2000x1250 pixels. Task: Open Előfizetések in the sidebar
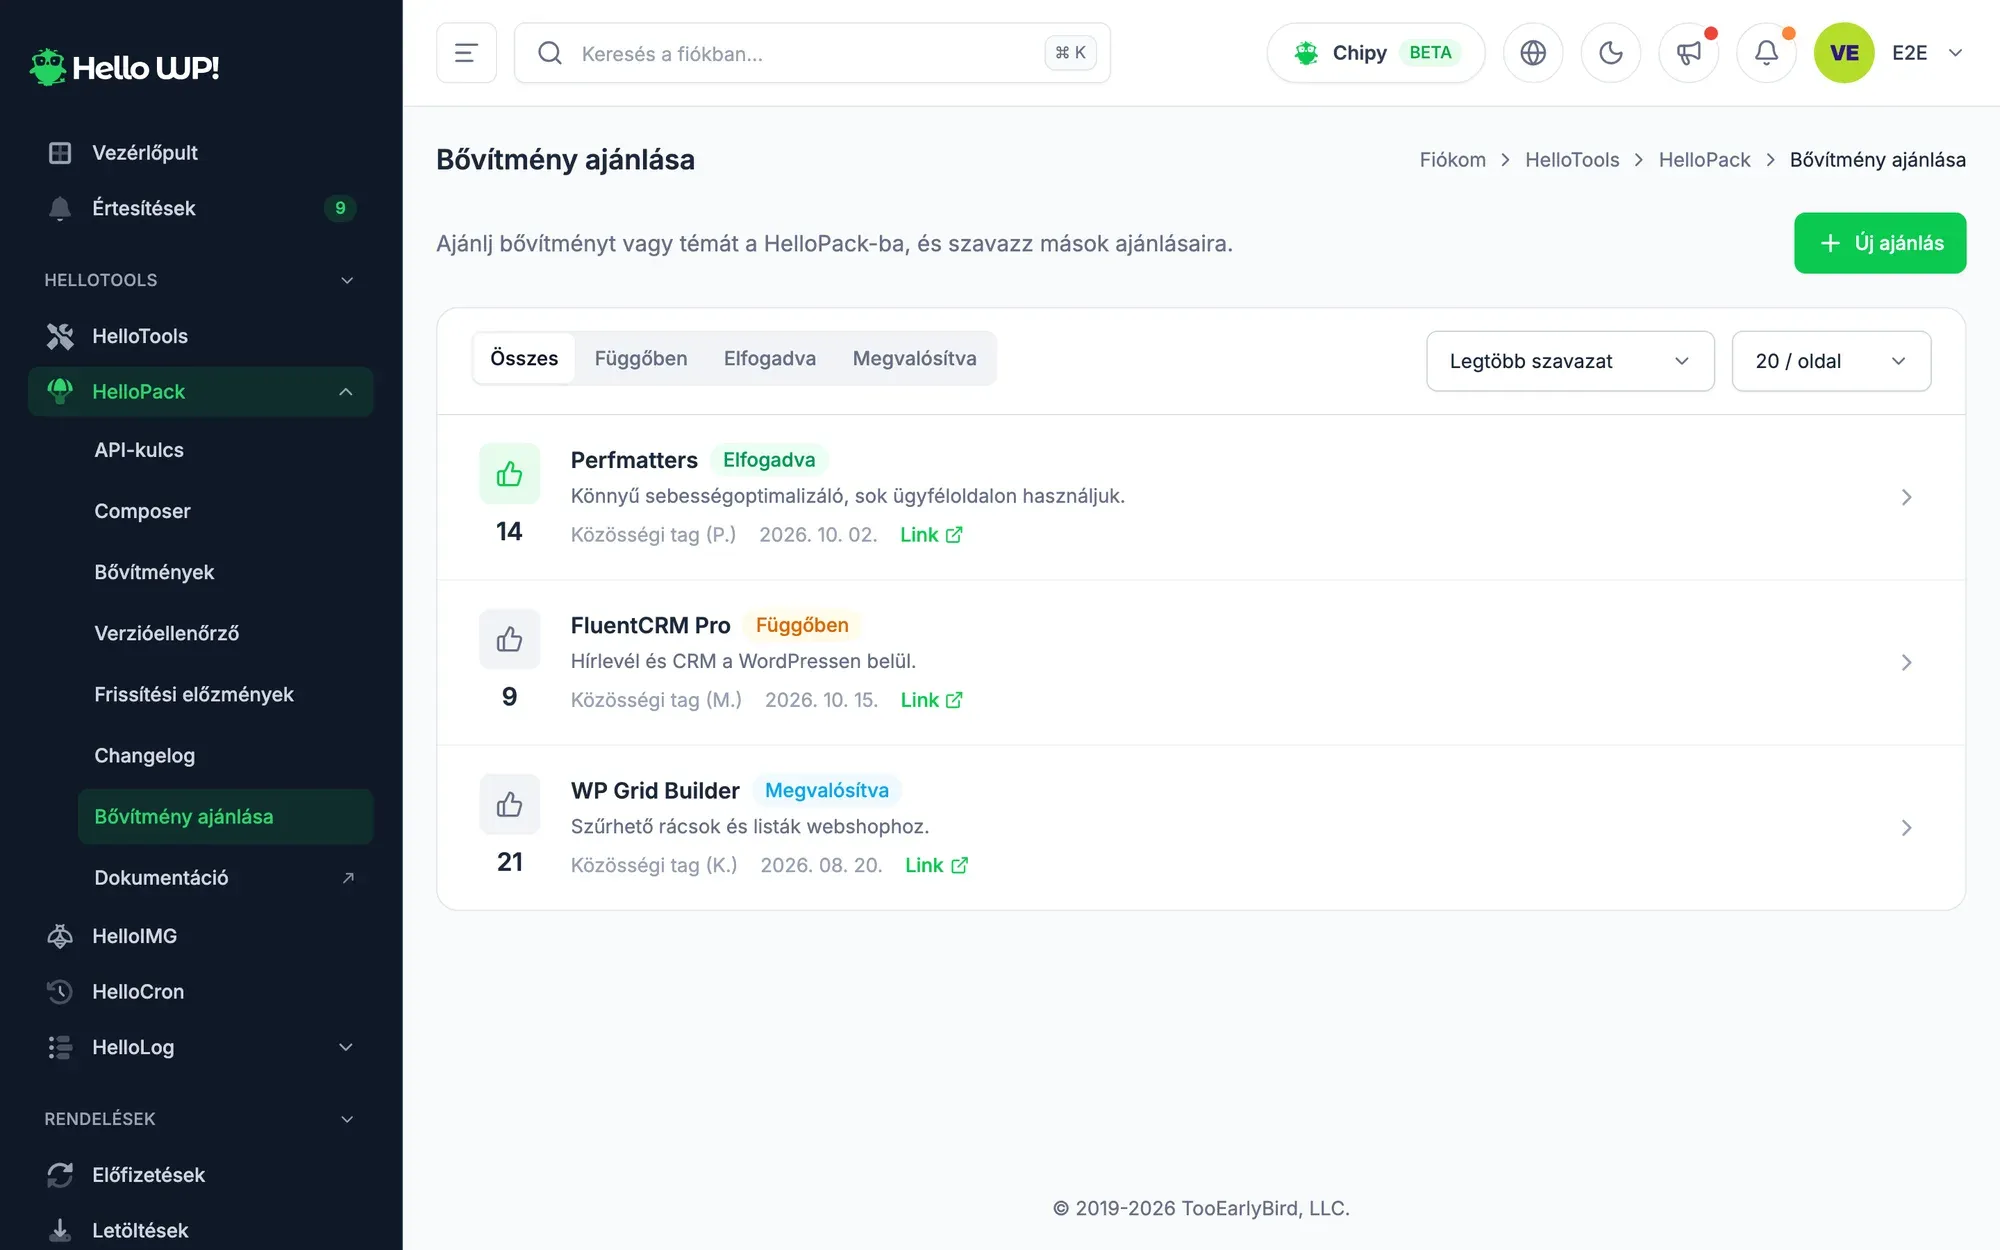coord(201,1175)
